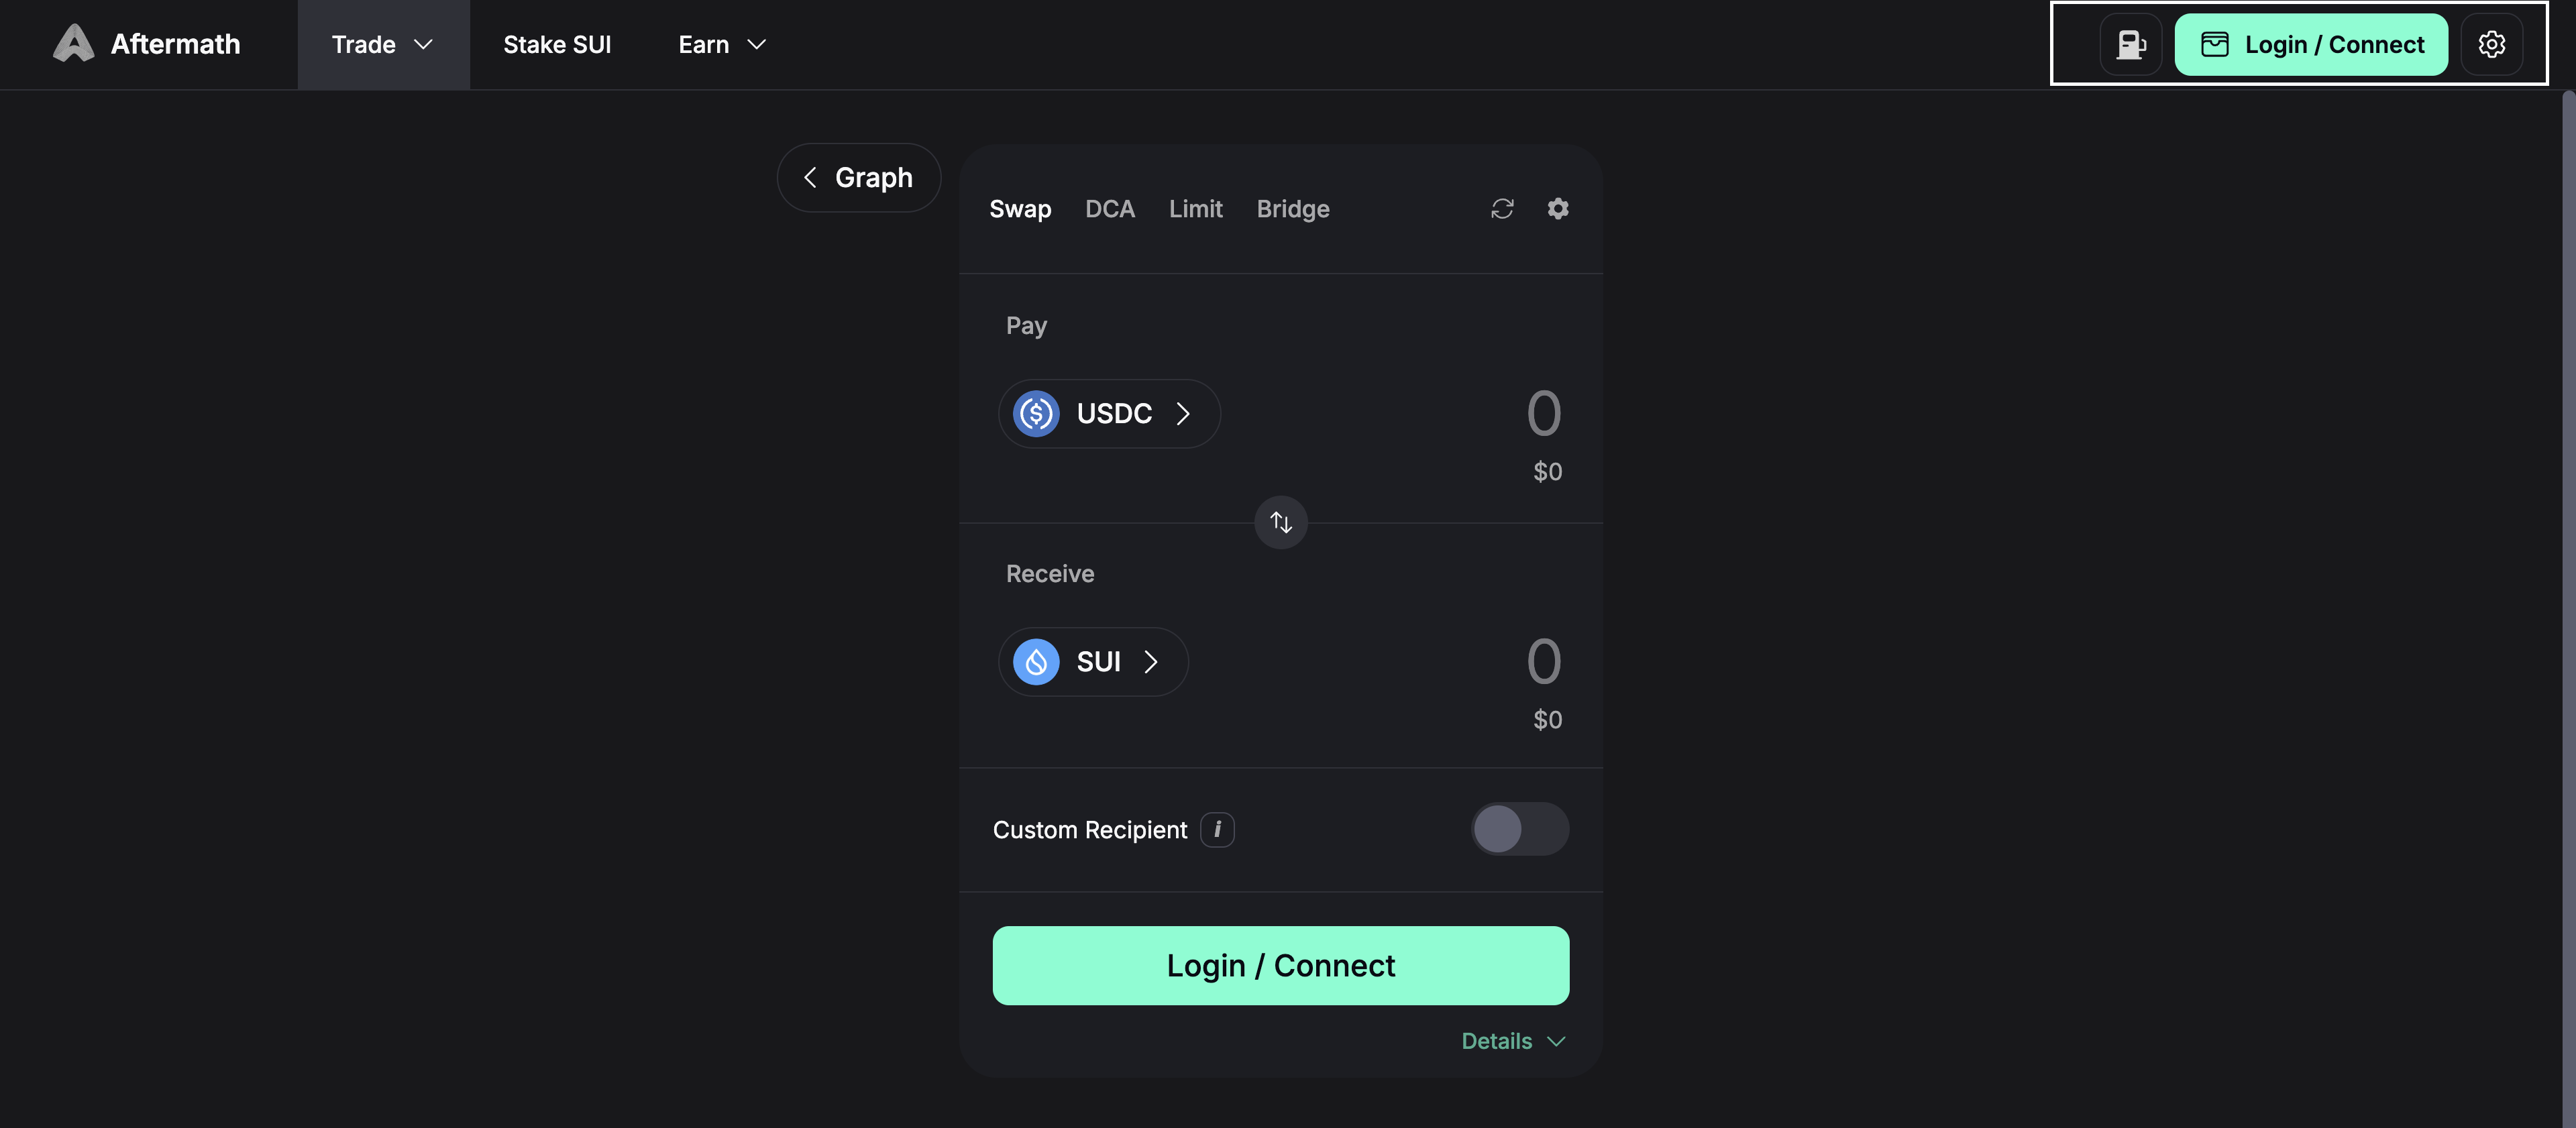Image resolution: width=2576 pixels, height=1128 pixels.
Task: Click Custom Recipient info icon
Action: [1217, 830]
